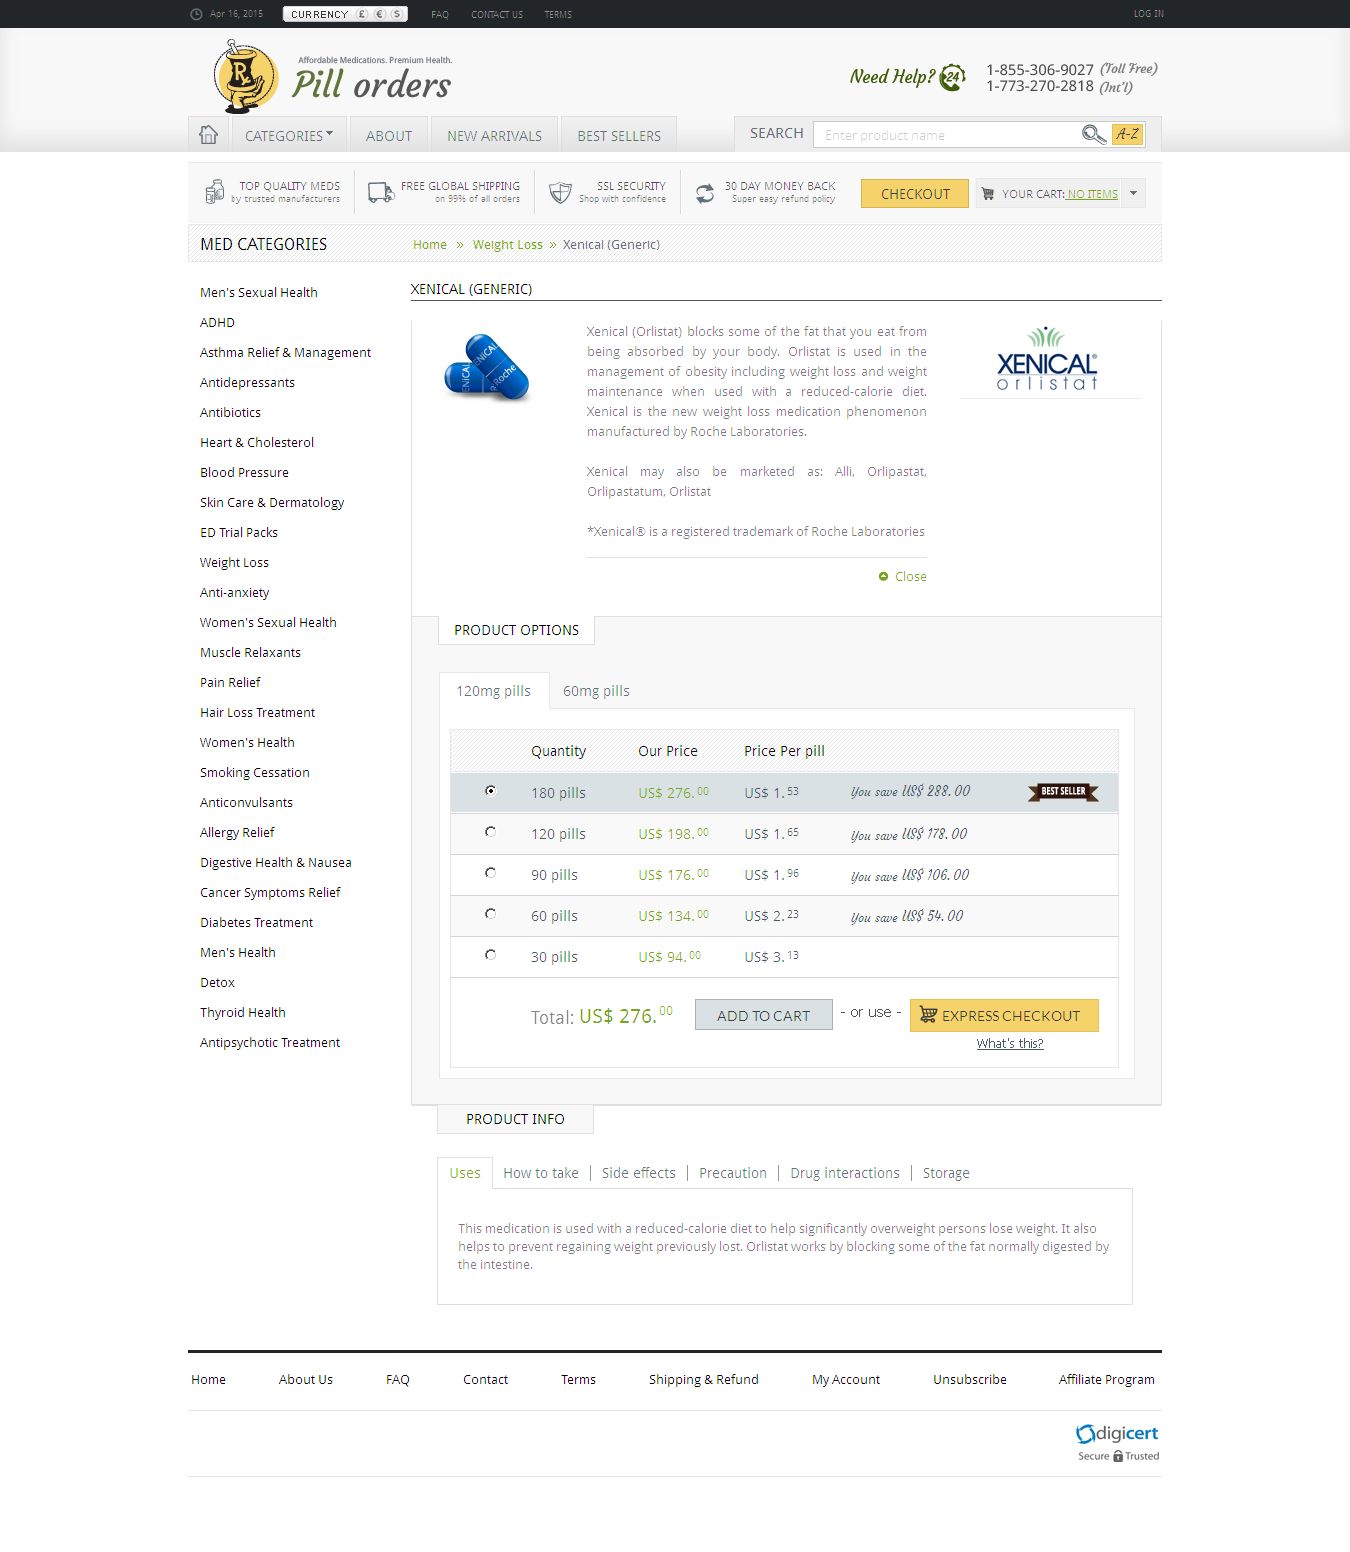Select the 120 pills option
The width and height of the screenshot is (1350, 1552).
pos(490,831)
